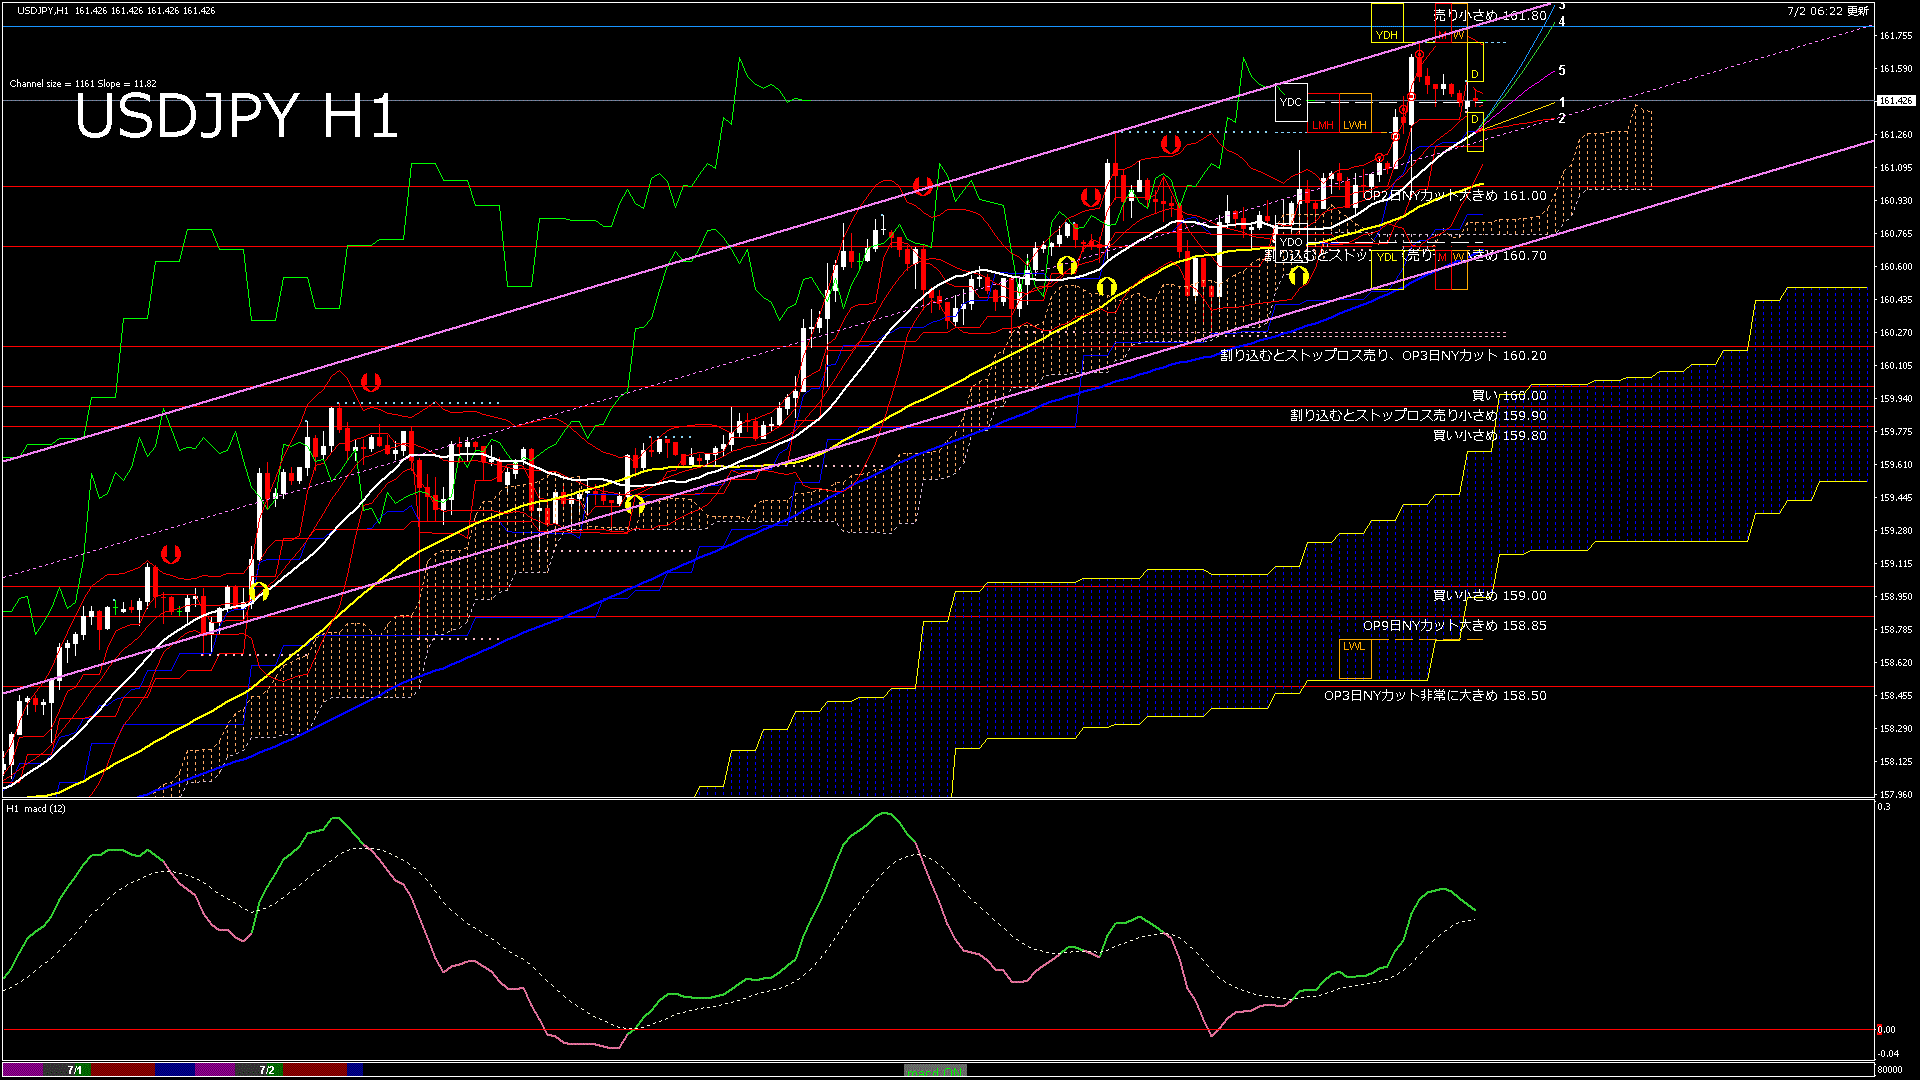This screenshot has width=1920, height=1080.
Task: Click the yellow up-arrow signal below YDO box
Action: click(x=1299, y=275)
